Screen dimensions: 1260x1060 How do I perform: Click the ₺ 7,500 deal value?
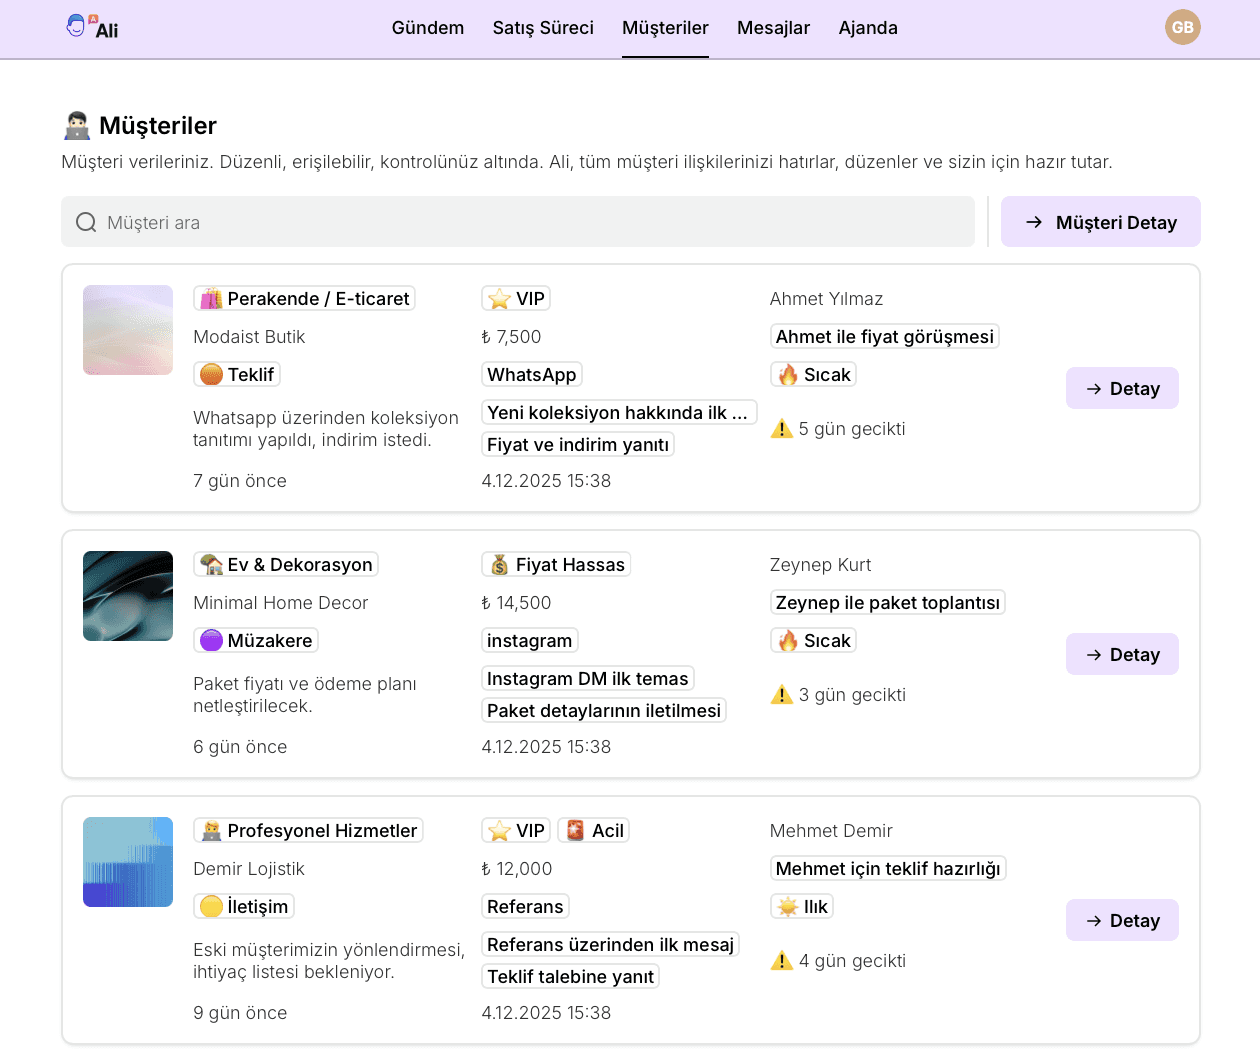(511, 337)
